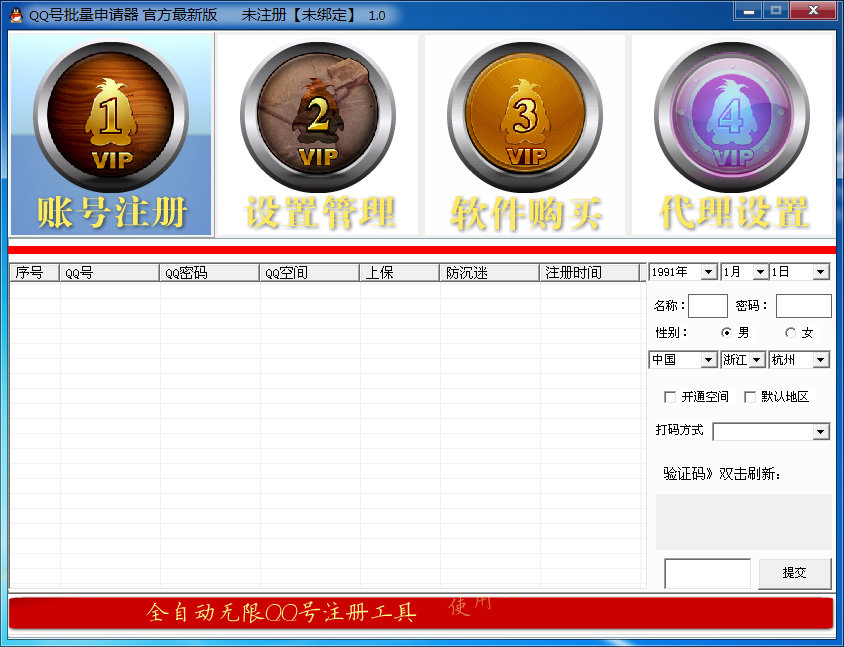Open the 1日 birth day dropdown

(799, 272)
